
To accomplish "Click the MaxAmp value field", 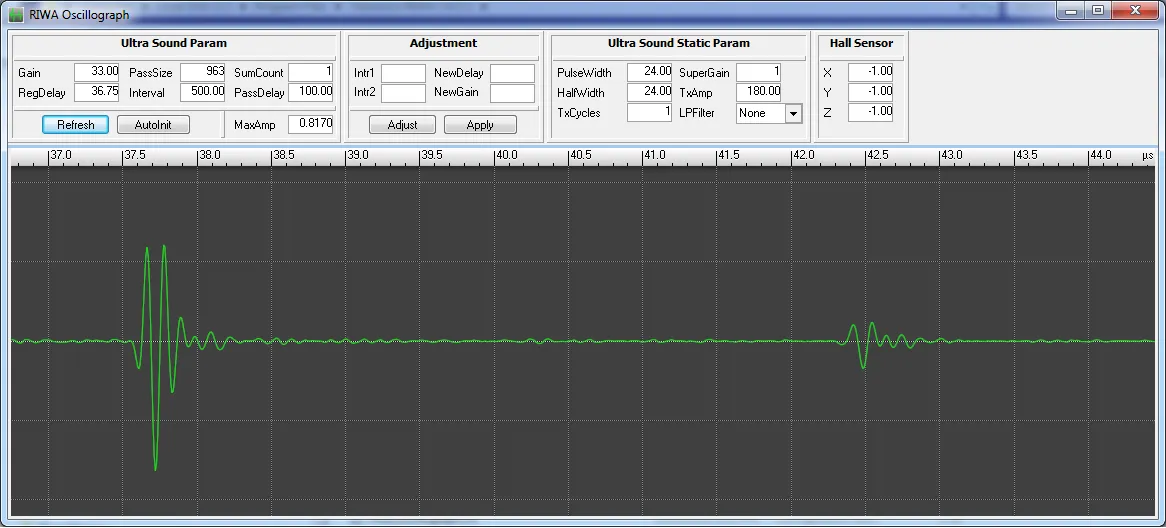I will click(x=311, y=123).
